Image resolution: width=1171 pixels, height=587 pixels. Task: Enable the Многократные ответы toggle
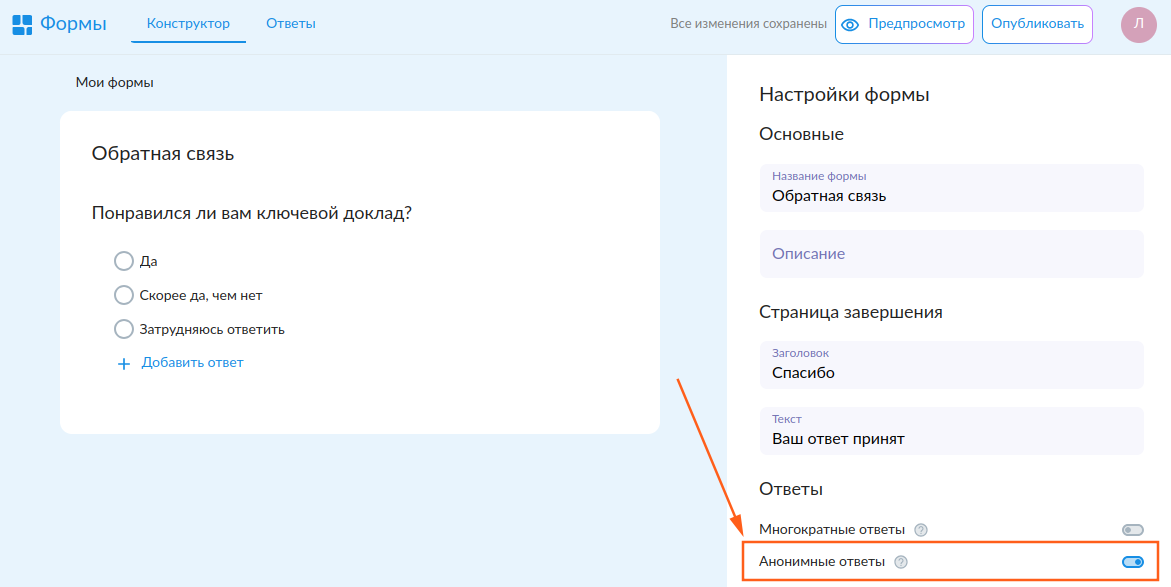[x=1132, y=530]
